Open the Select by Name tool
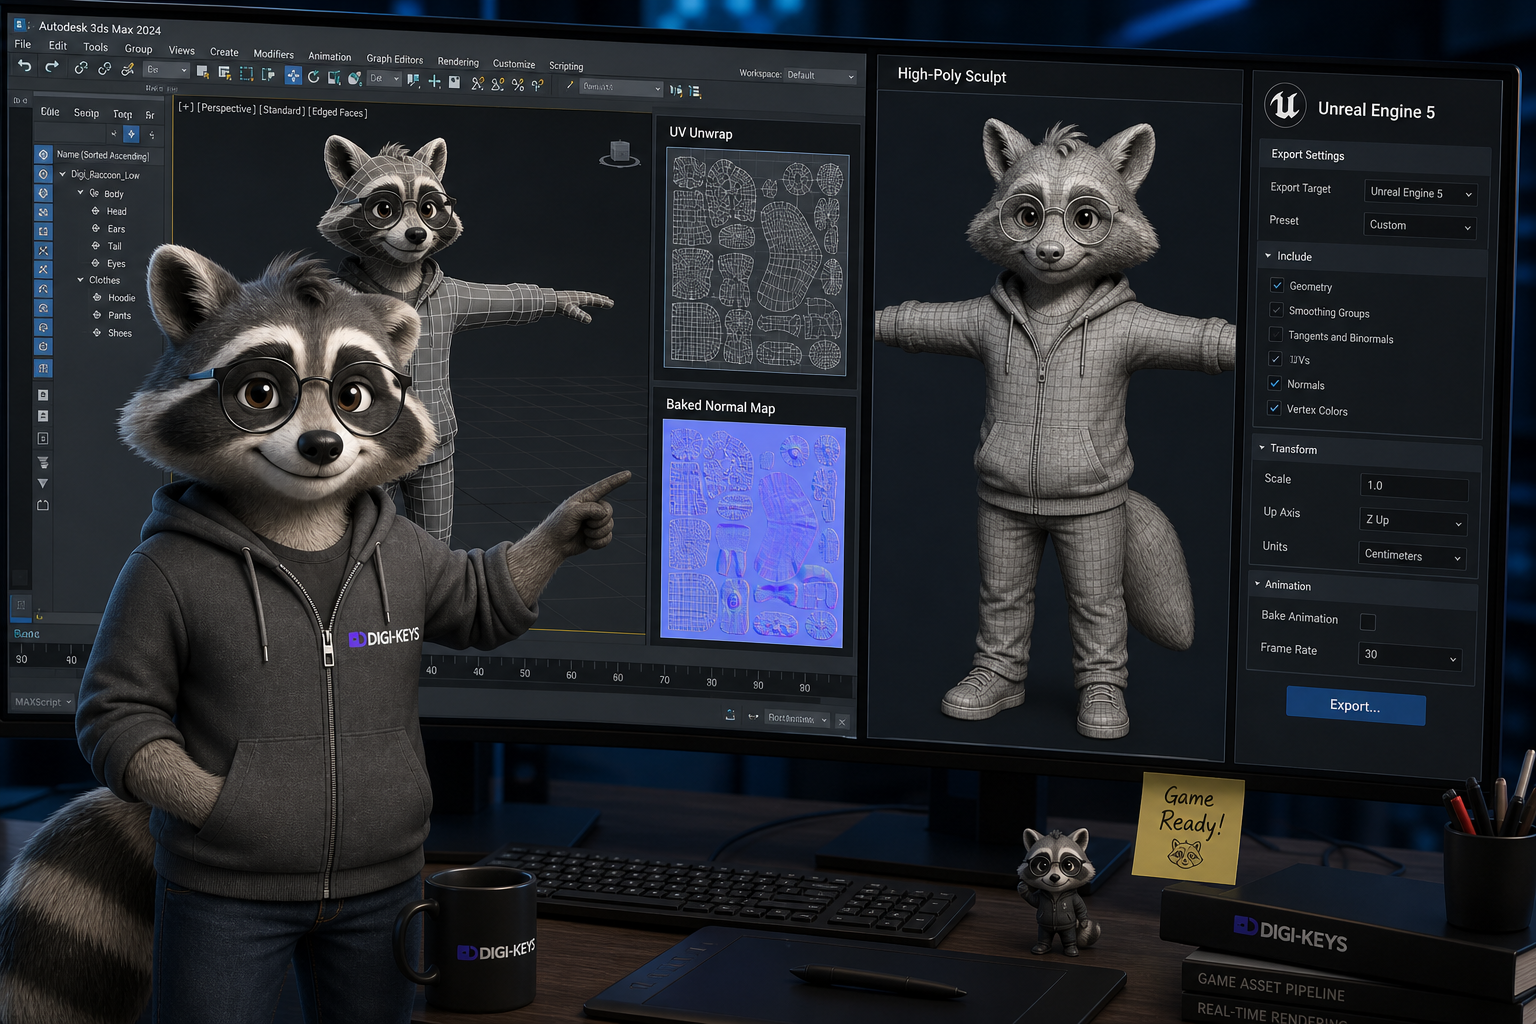This screenshot has height=1024, width=1536. 225,72
